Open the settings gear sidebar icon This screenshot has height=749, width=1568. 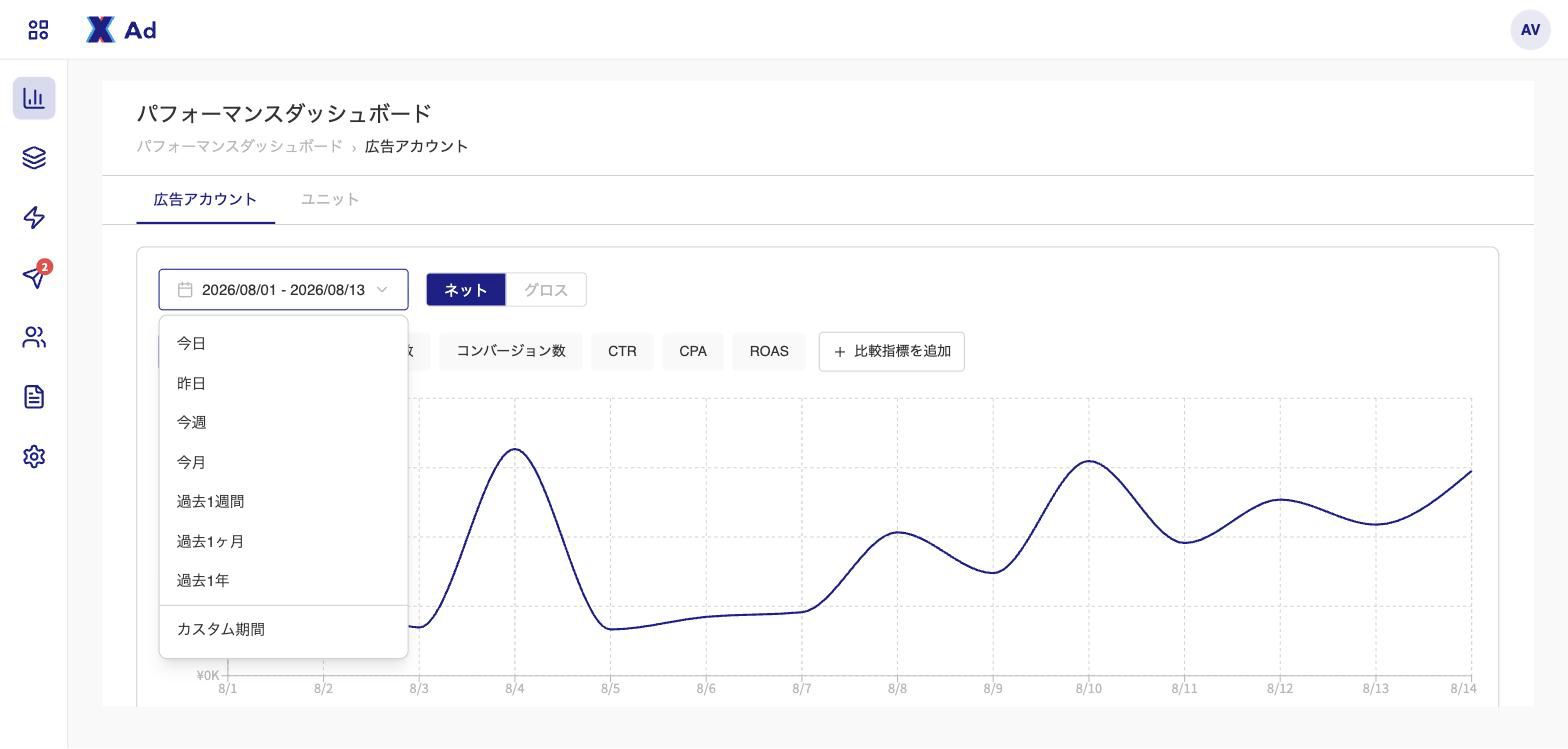(x=34, y=456)
